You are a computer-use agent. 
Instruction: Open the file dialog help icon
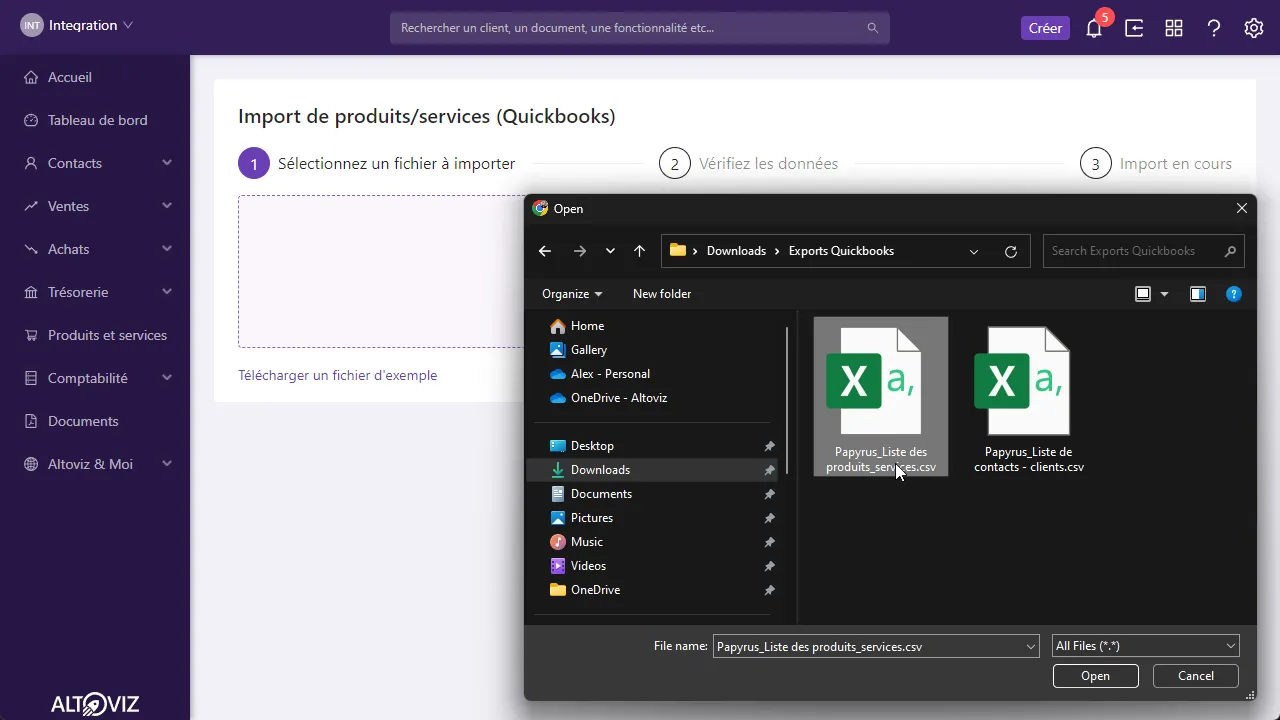[1234, 294]
